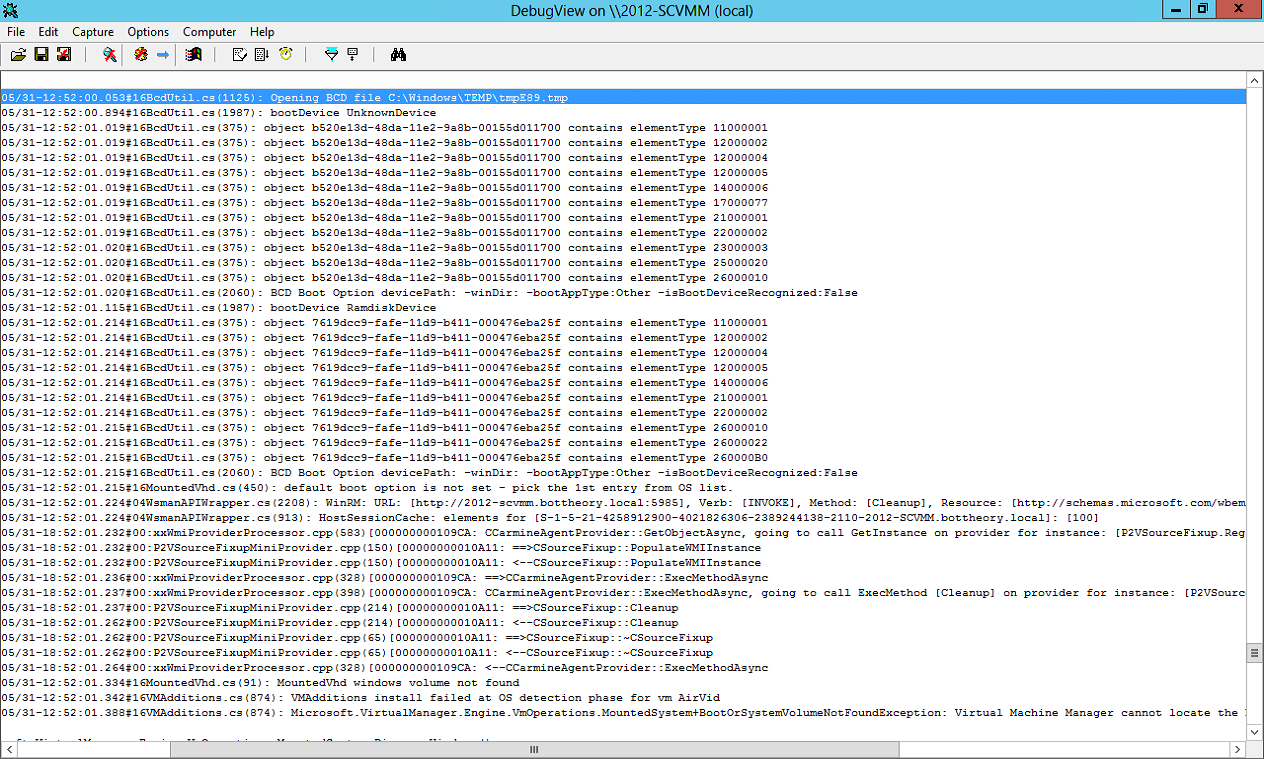The image size is (1264, 759).
Task: Open the Help menu
Action: tap(261, 31)
